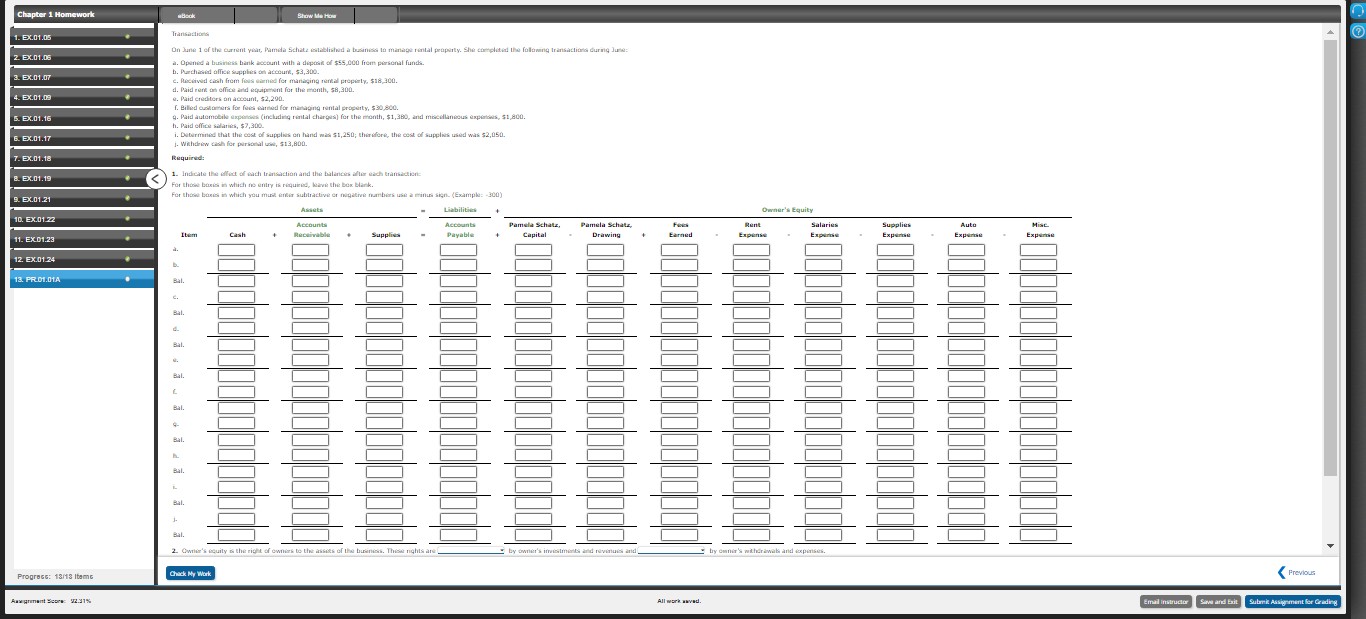Click status dot beside 12. EX.01.24
The width and height of the screenshot is (1366, 619).
126,260
